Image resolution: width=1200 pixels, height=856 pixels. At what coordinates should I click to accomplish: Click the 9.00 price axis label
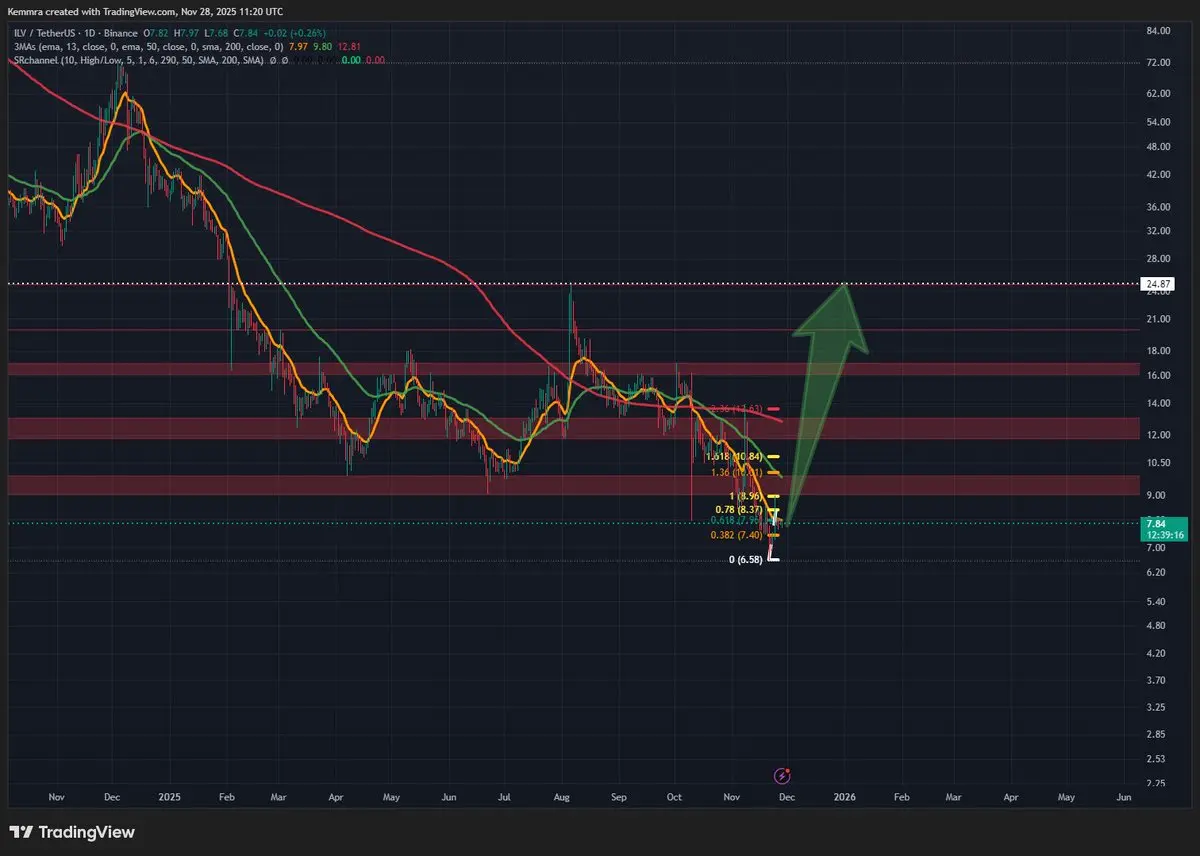click(1157, 495)
